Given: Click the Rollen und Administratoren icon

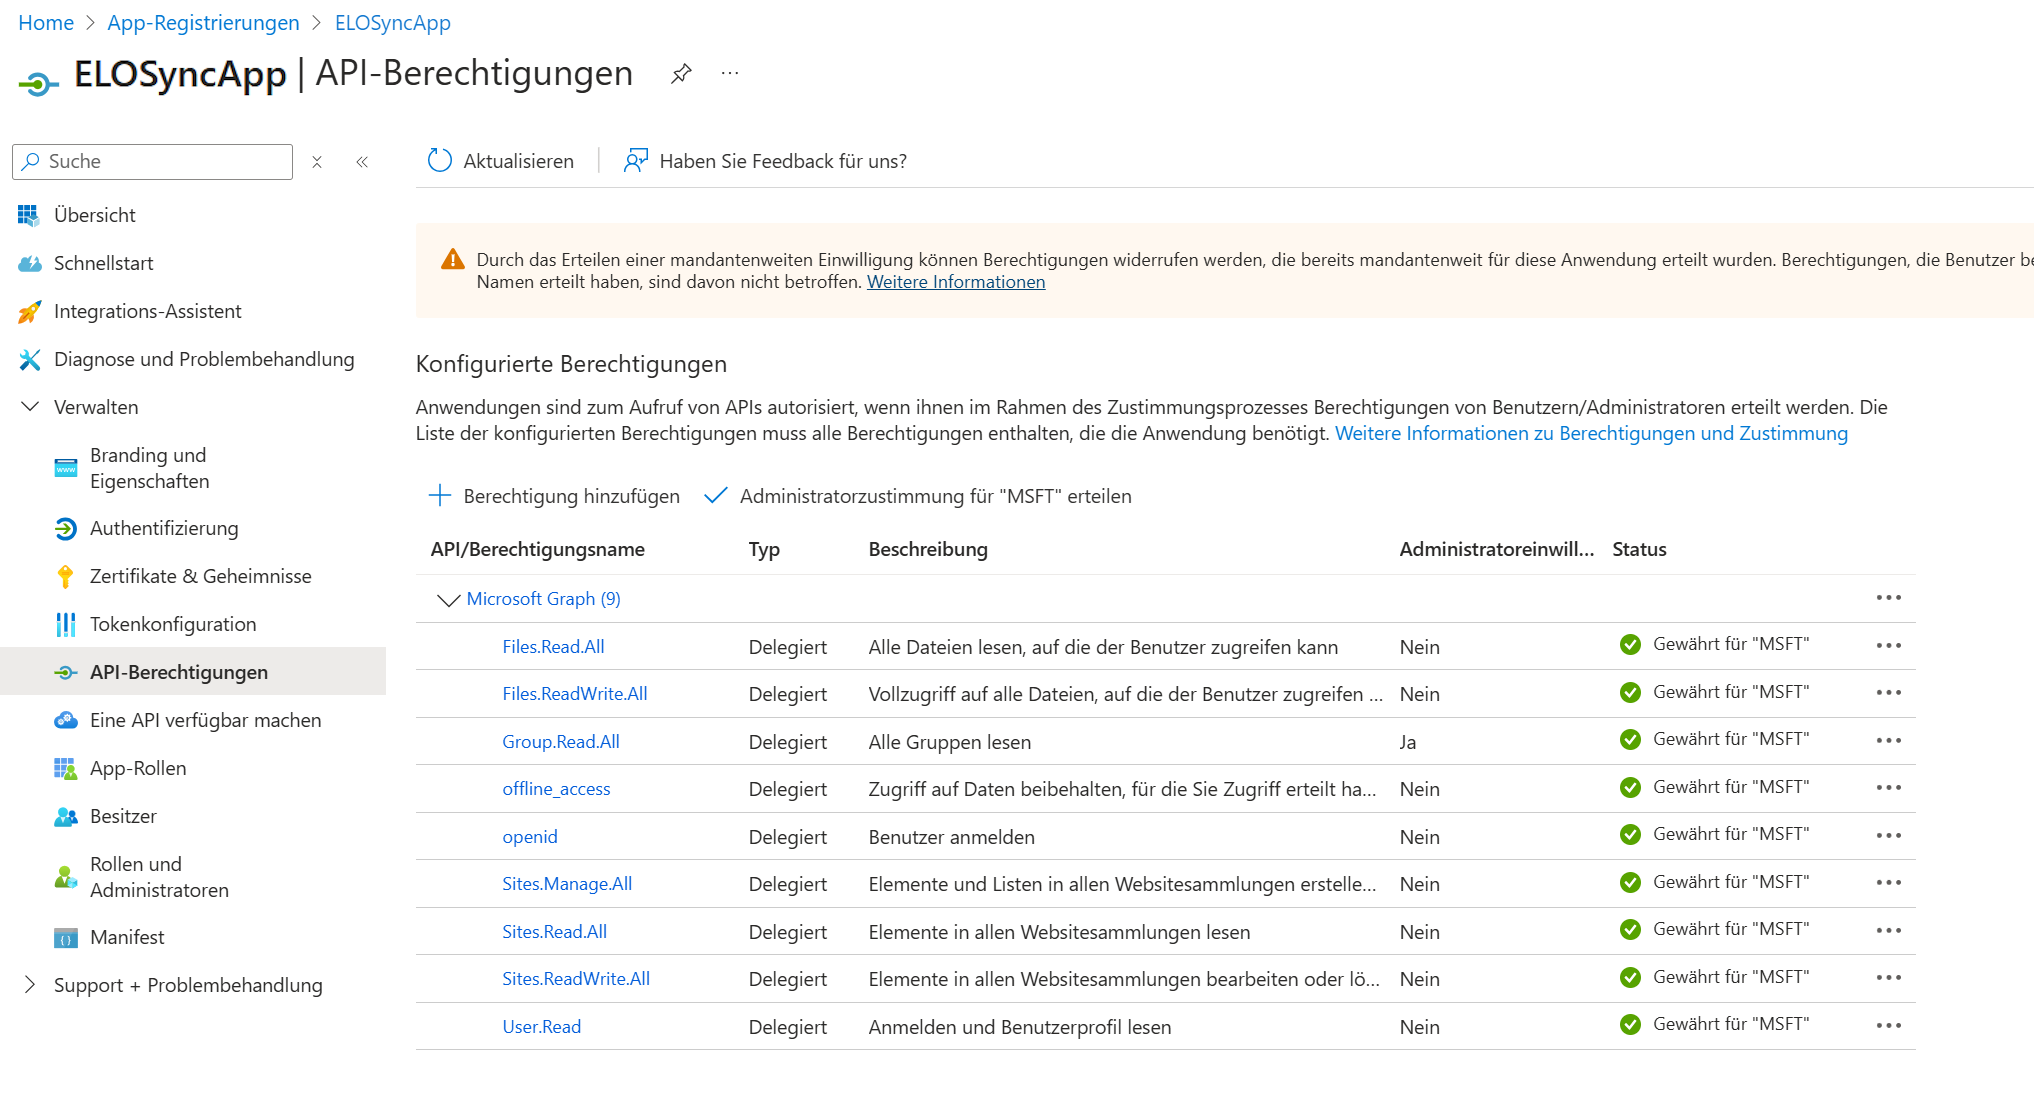Looking at the screenshot, I should [65, 877].
